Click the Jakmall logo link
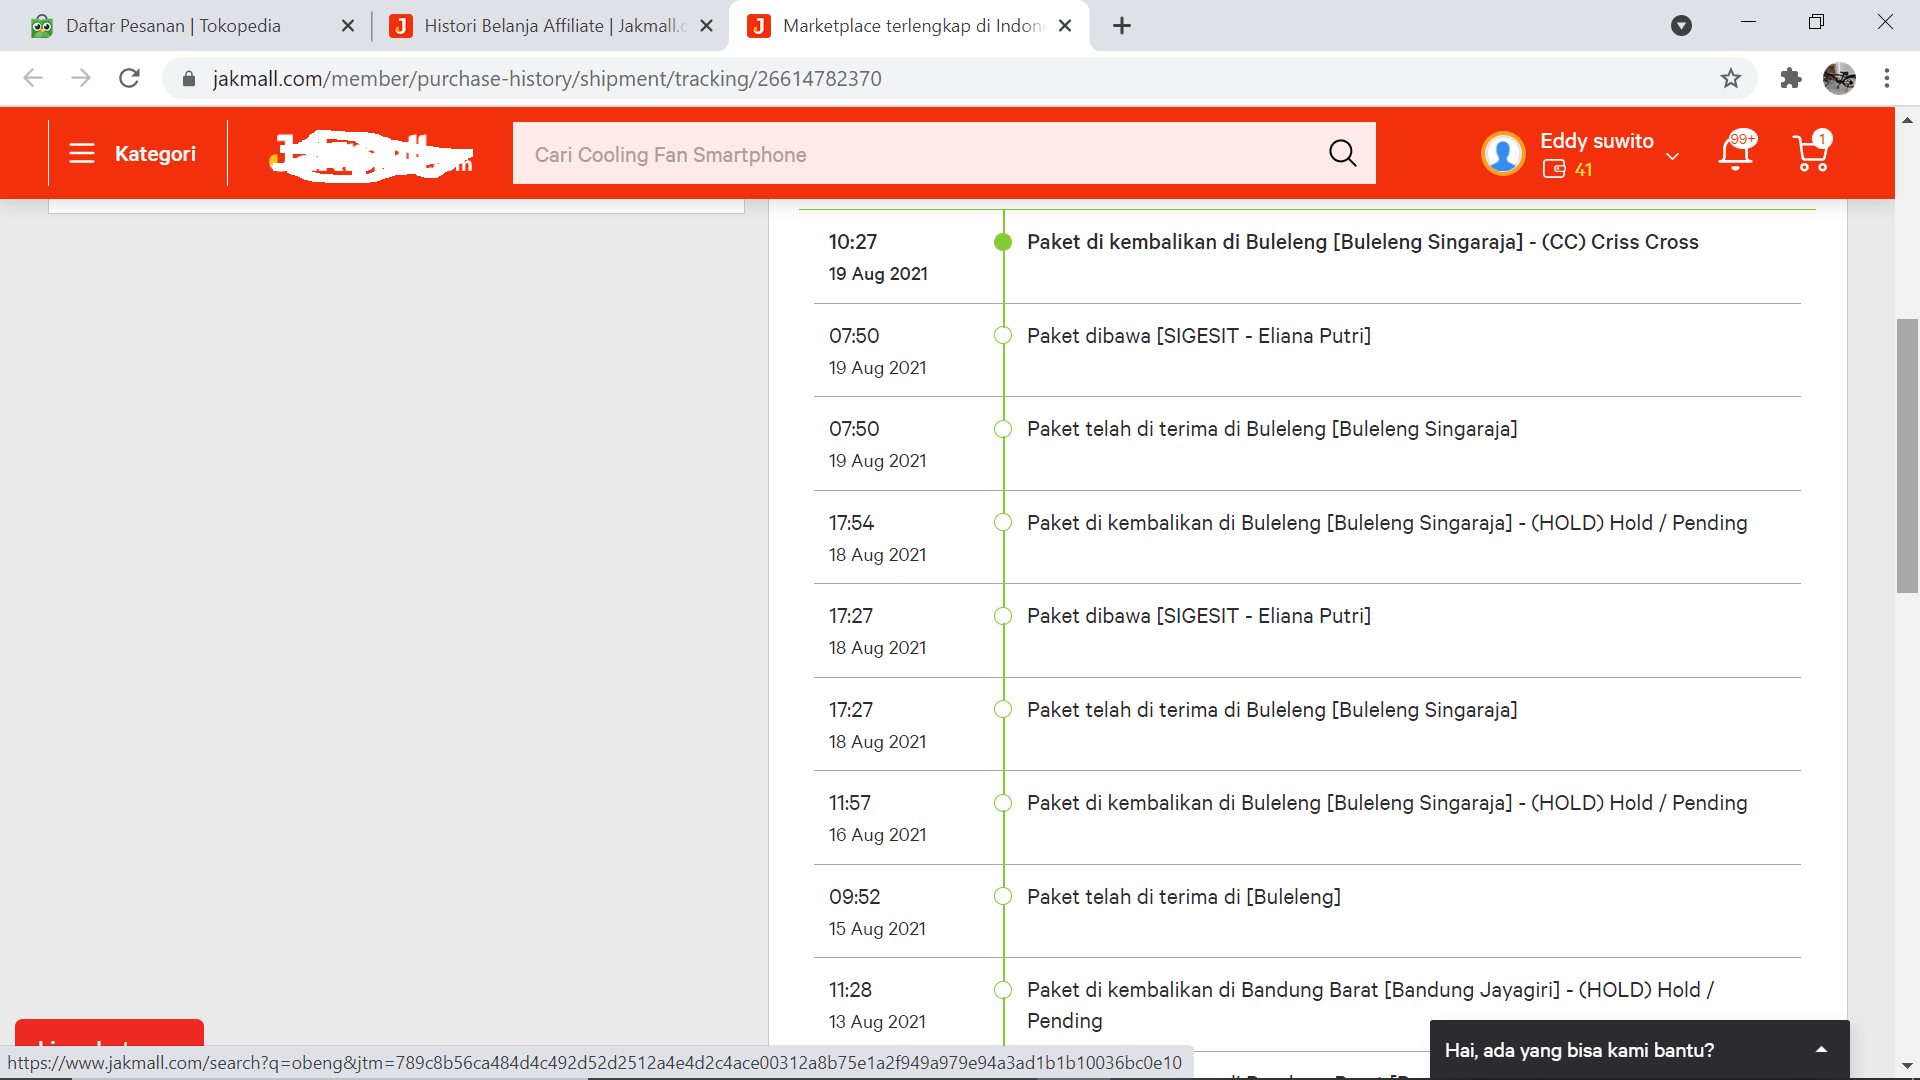This screenshot has width=1920, height=1080. [x=371, y=155]
